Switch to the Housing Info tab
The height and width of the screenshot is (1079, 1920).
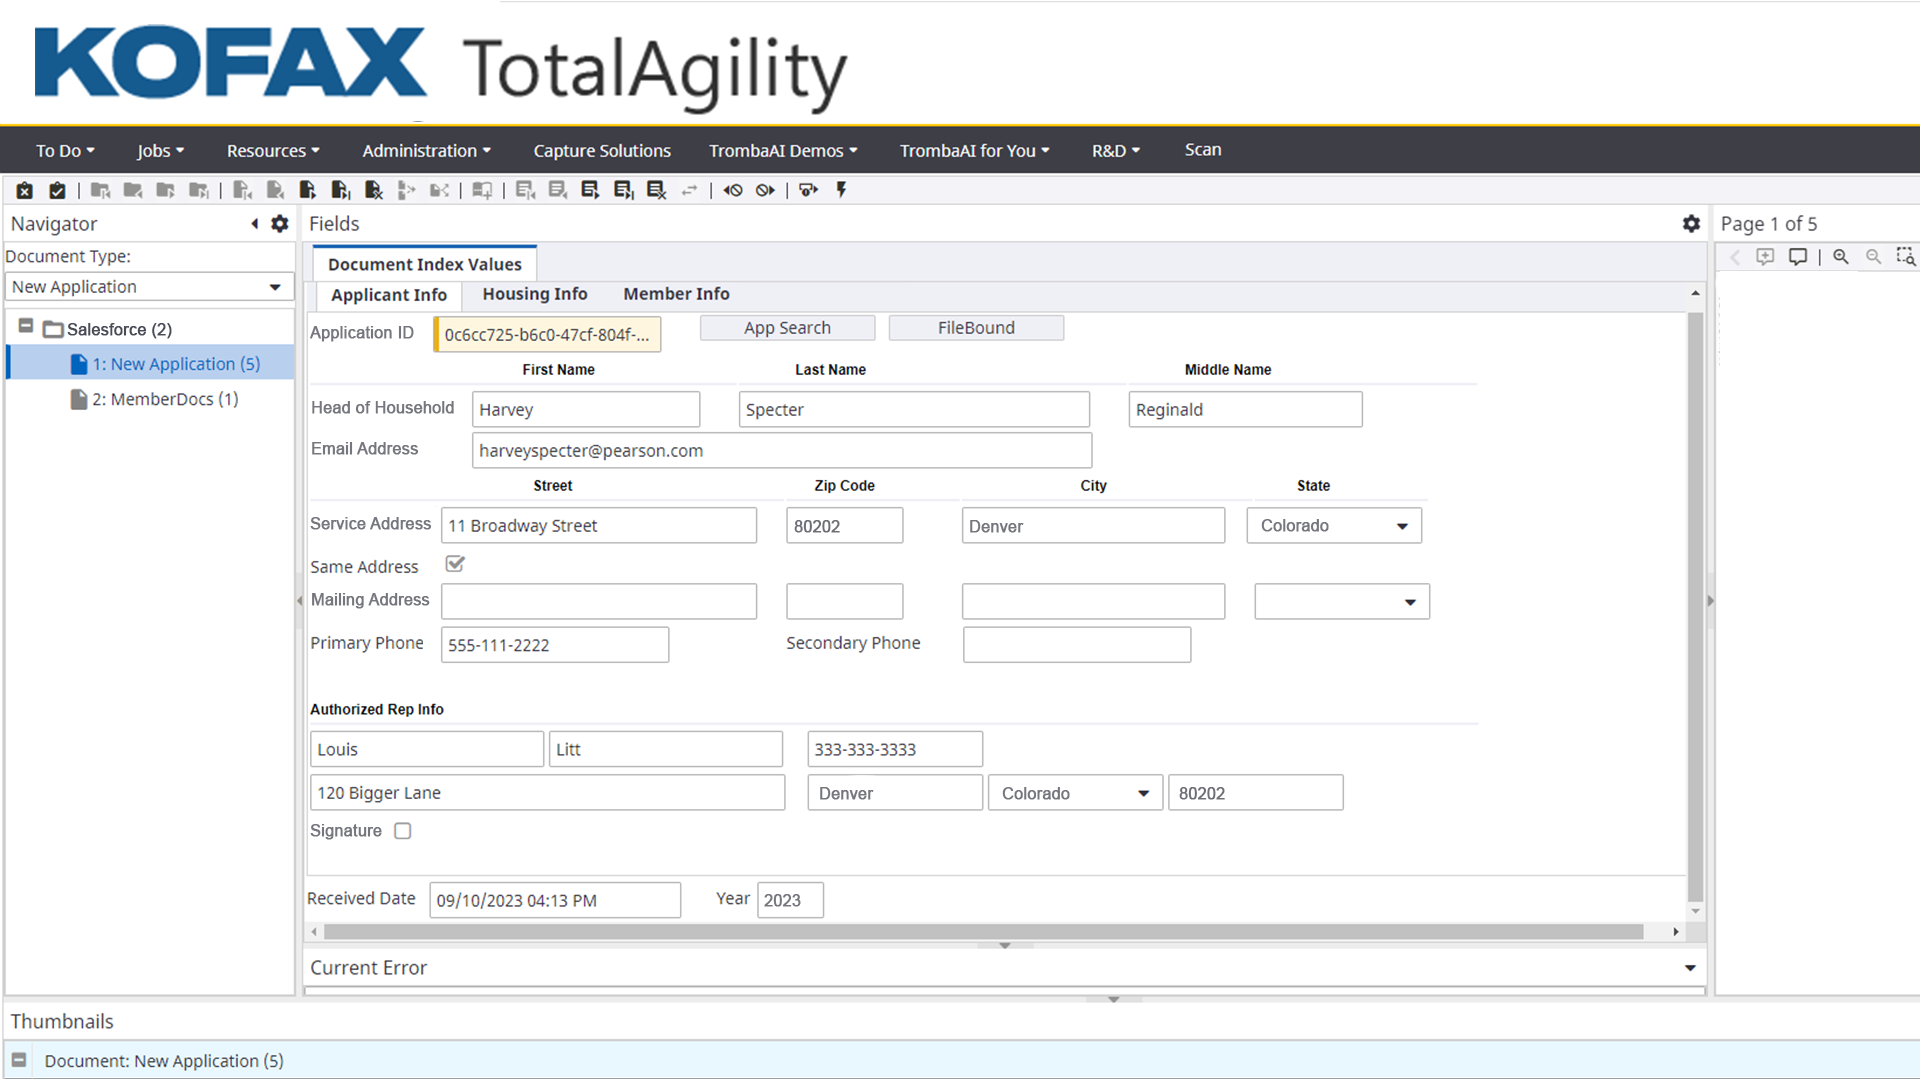pyautogui.click(x=534, y=294)
